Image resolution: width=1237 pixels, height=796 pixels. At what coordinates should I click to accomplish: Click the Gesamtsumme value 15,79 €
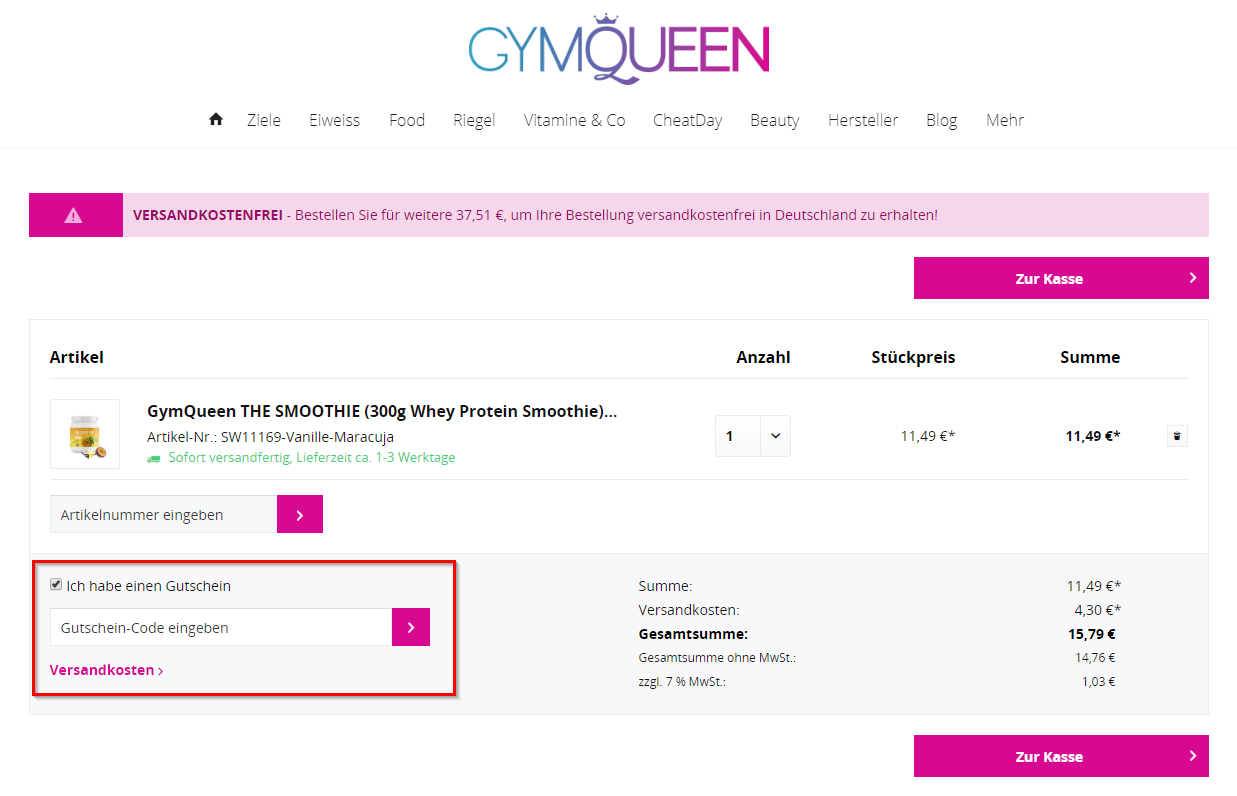click(x=1092, y=633)
